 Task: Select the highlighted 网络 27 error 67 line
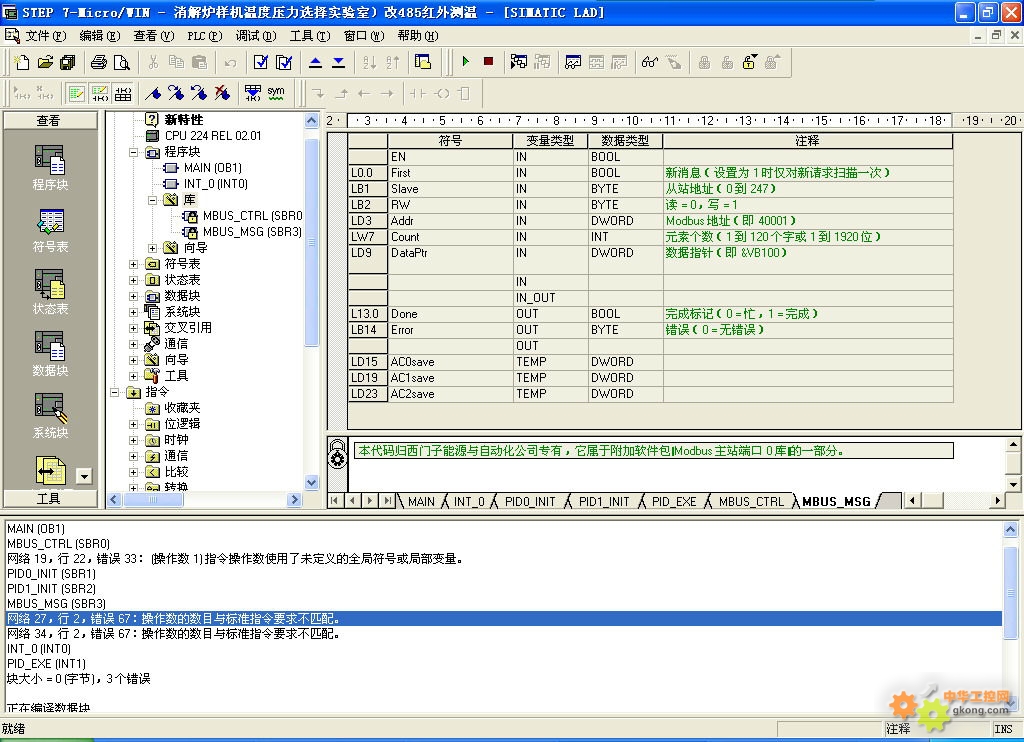point(503,619)
